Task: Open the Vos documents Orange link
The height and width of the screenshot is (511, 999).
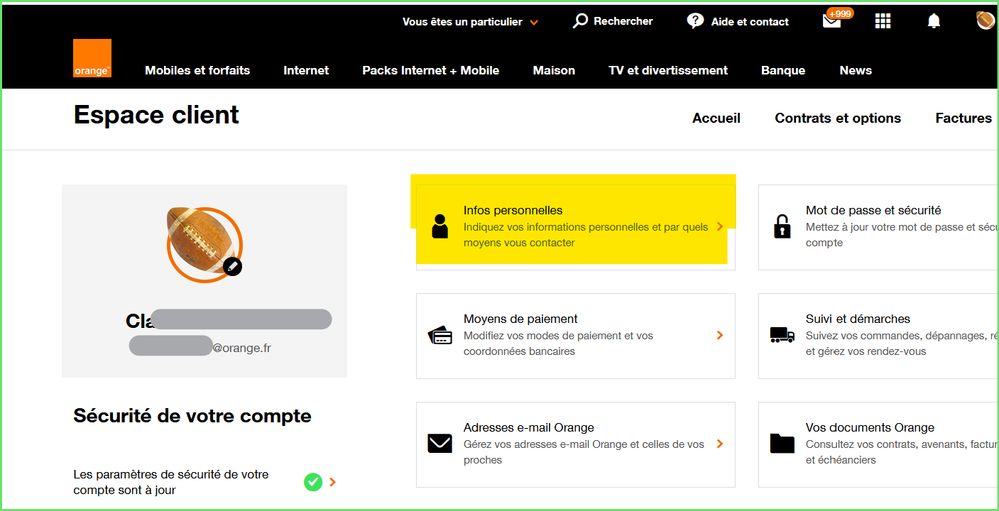Action: tap(870, 428)
